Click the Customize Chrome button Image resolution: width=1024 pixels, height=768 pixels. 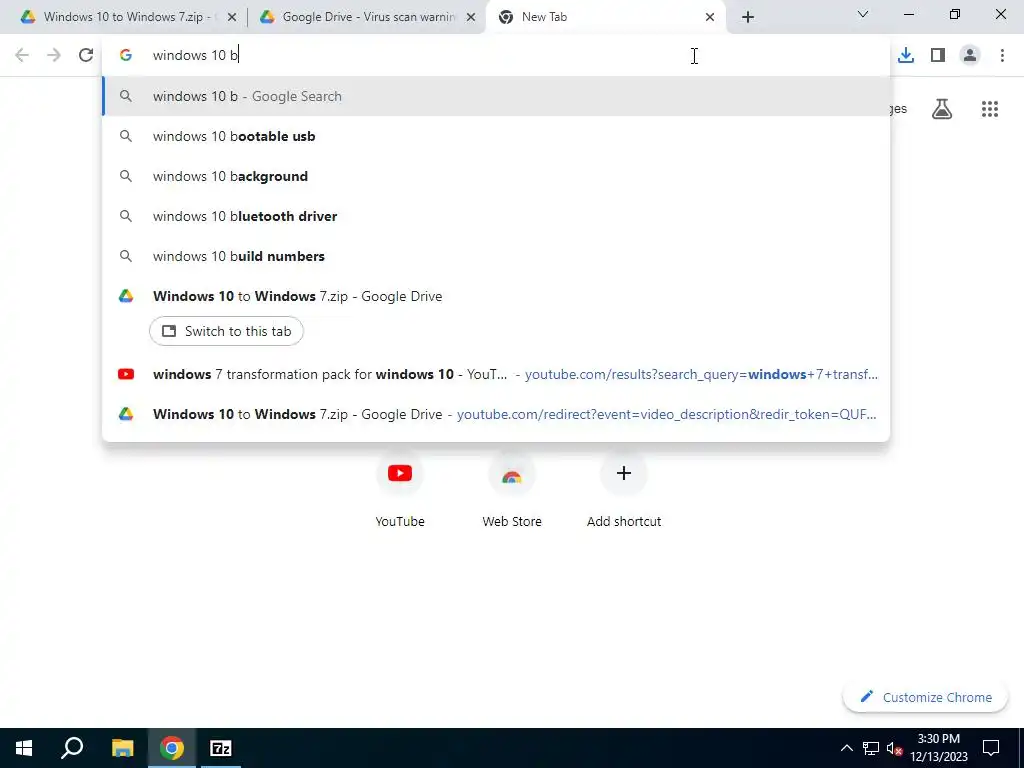click(925, 697)
